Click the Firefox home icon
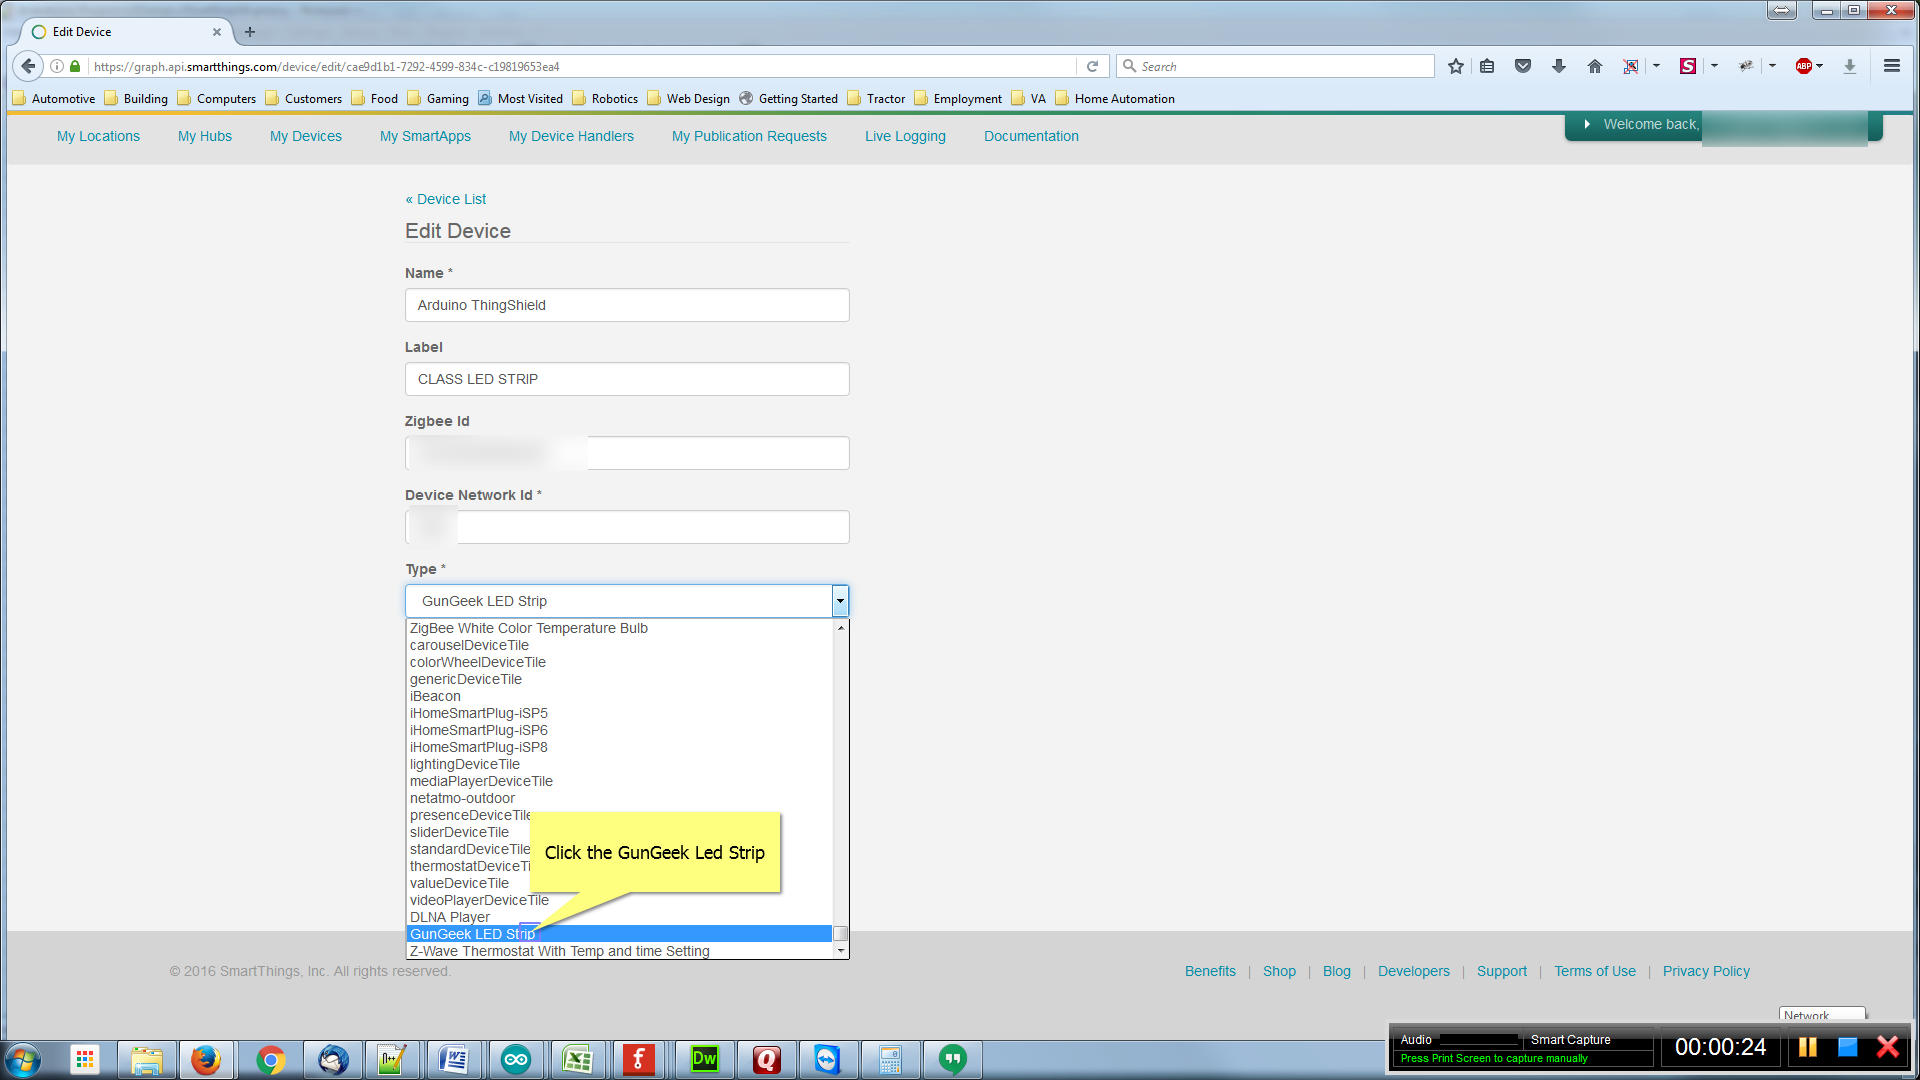 1594,66
